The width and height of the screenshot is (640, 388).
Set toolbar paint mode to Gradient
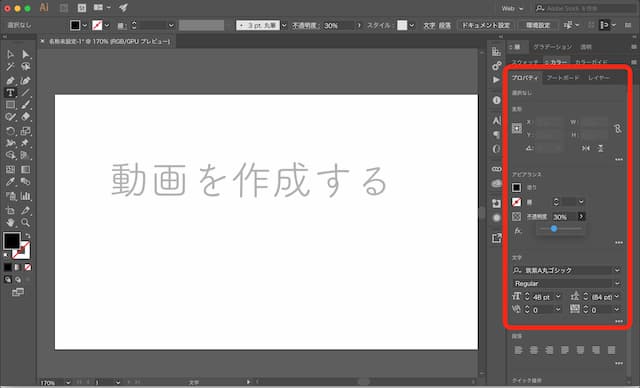[18, 267]
